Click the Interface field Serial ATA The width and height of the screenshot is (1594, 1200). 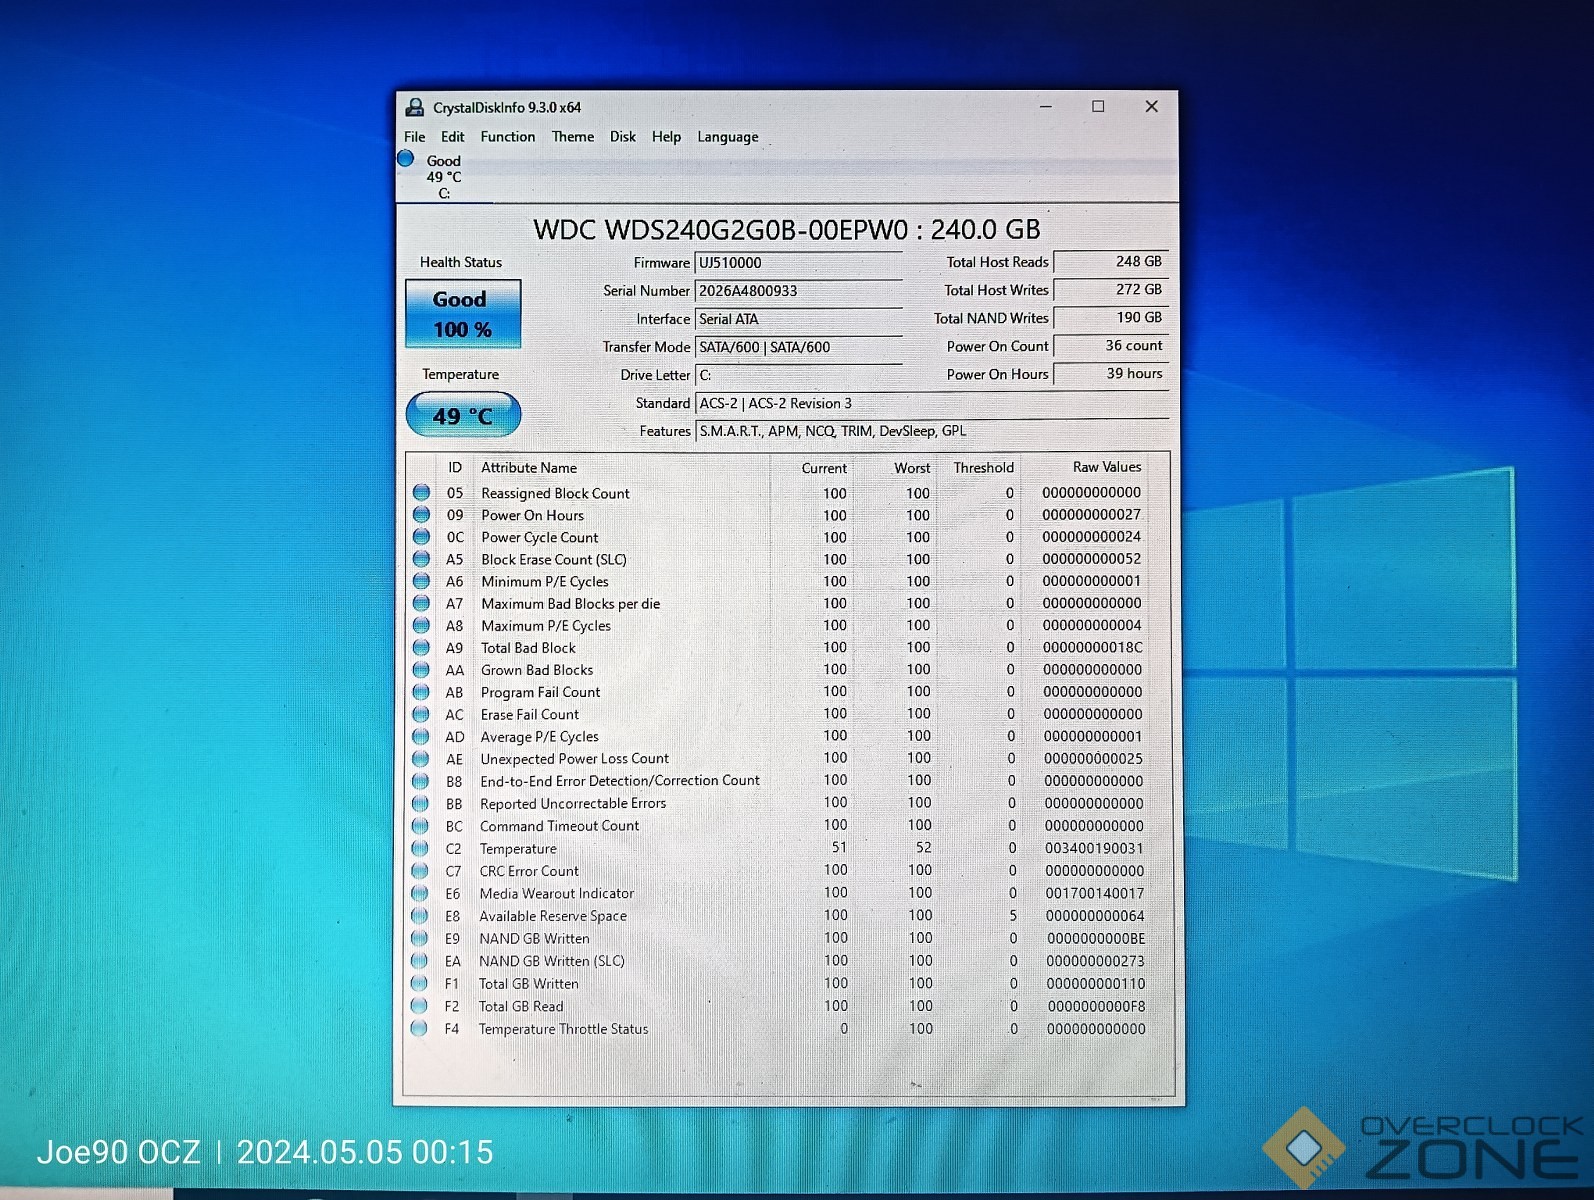(798, 319)
